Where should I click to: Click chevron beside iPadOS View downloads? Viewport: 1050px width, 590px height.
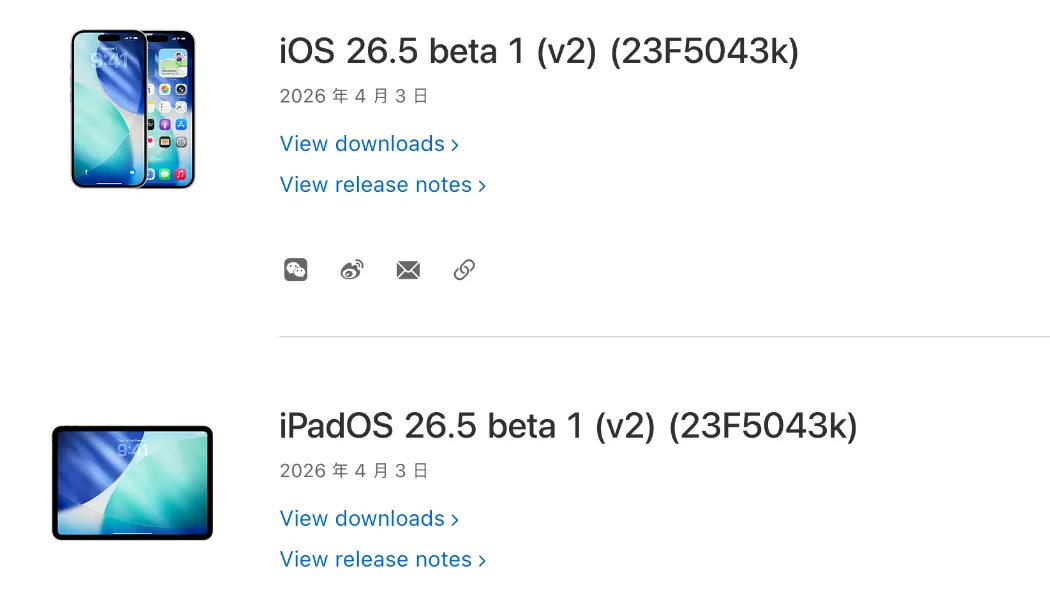(x=455, y=520)
